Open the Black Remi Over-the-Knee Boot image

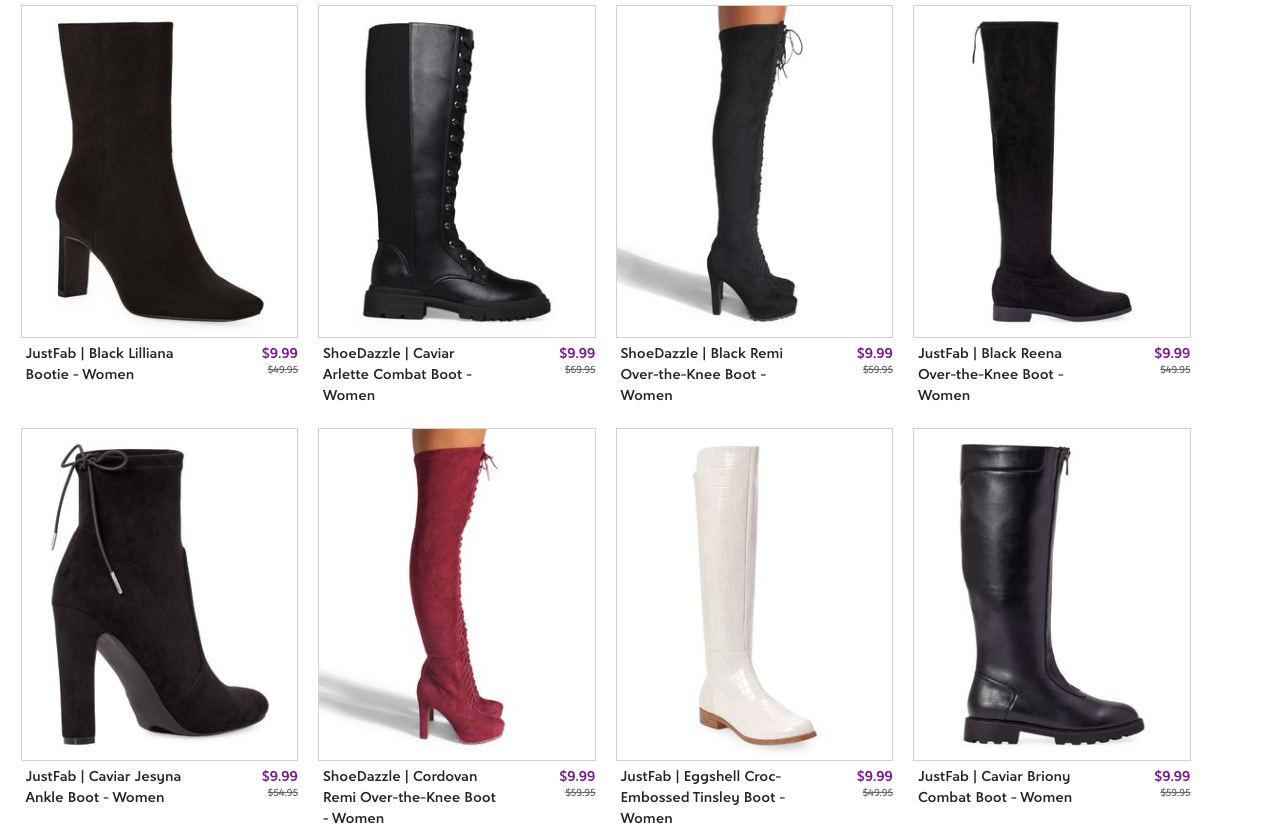coord(754,171)
